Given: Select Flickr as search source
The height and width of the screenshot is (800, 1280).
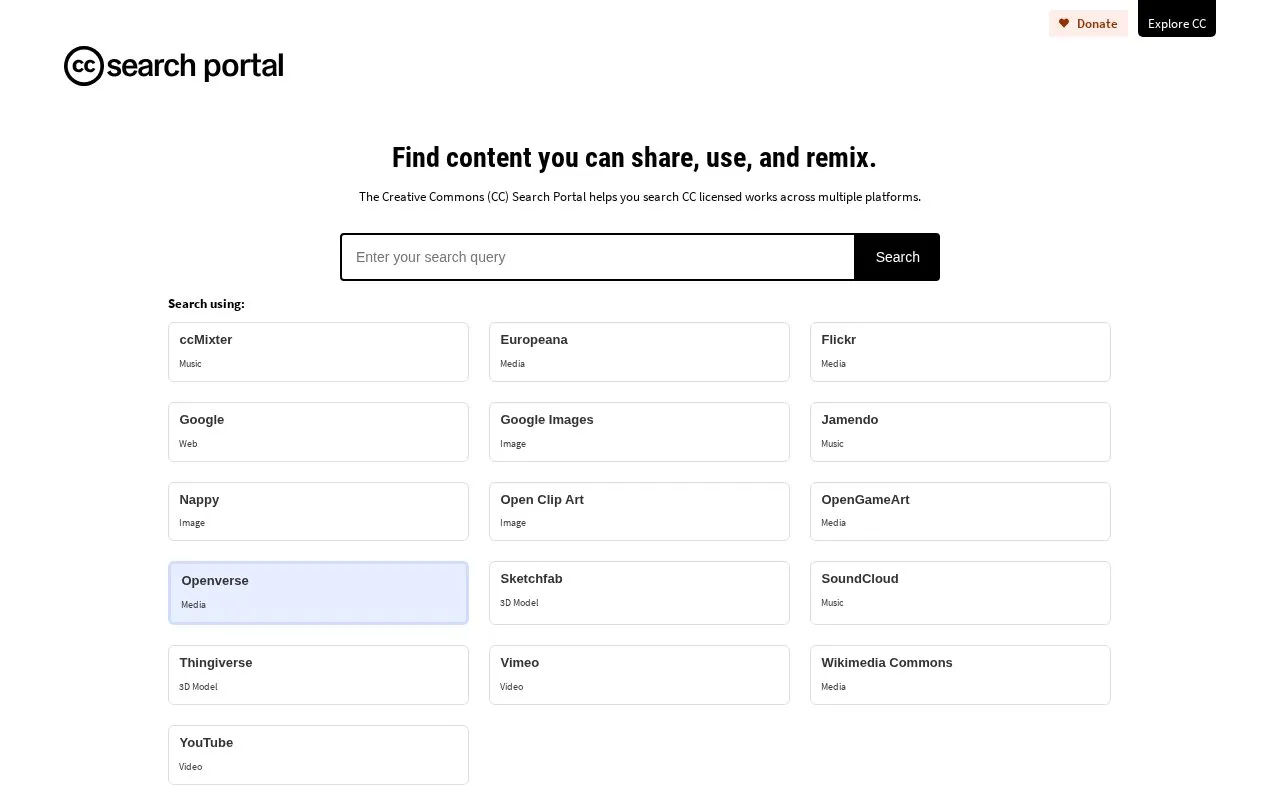Looking at the screenshot, I should (960, 352).
